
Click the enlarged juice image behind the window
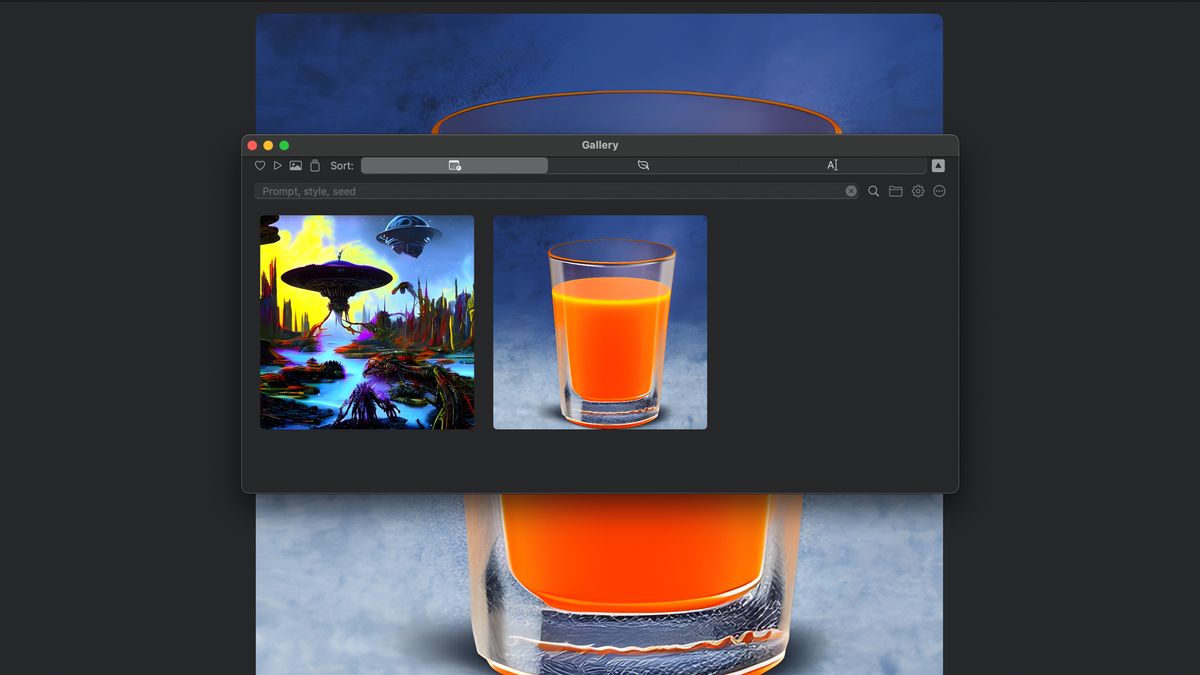pos(600,580)
